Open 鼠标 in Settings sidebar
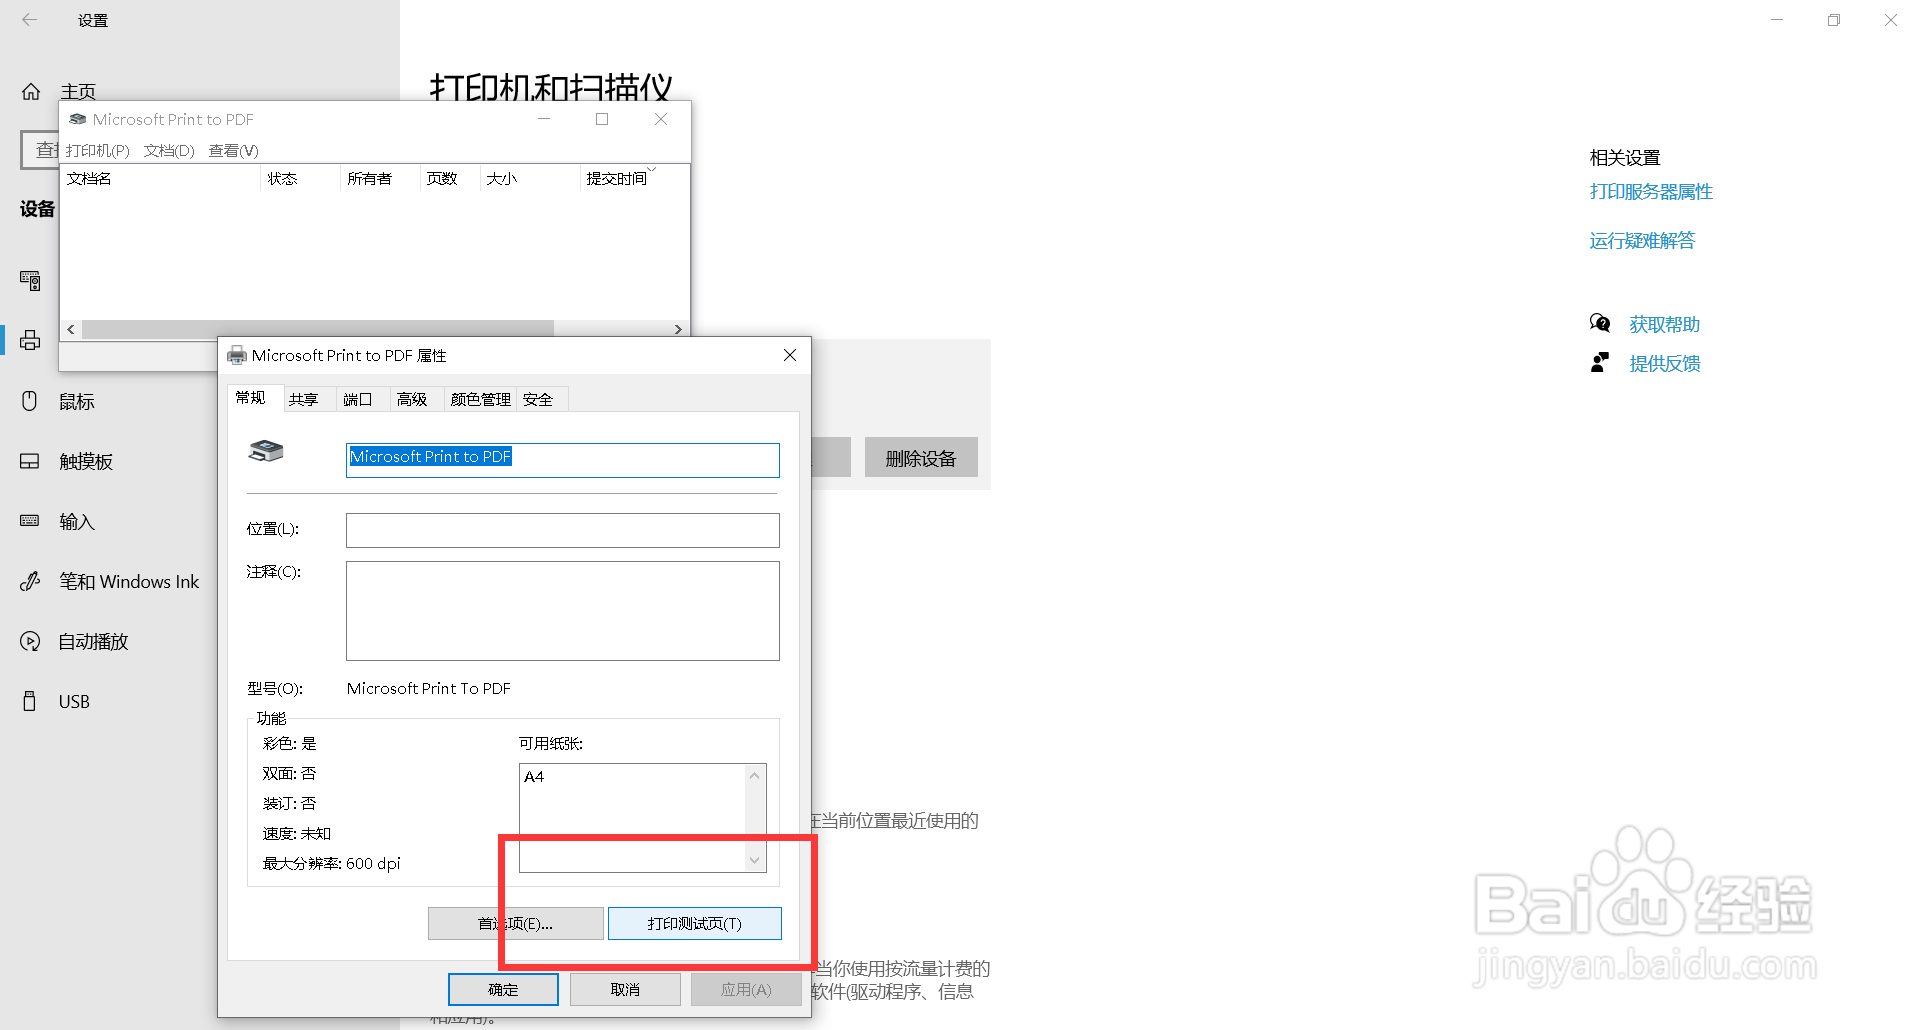 [76, 401]
